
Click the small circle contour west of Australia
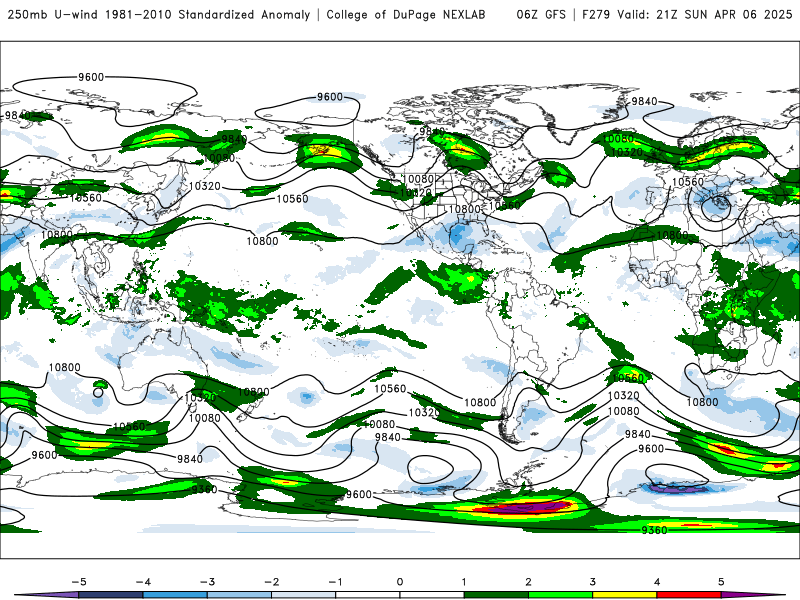pos(98,392)
